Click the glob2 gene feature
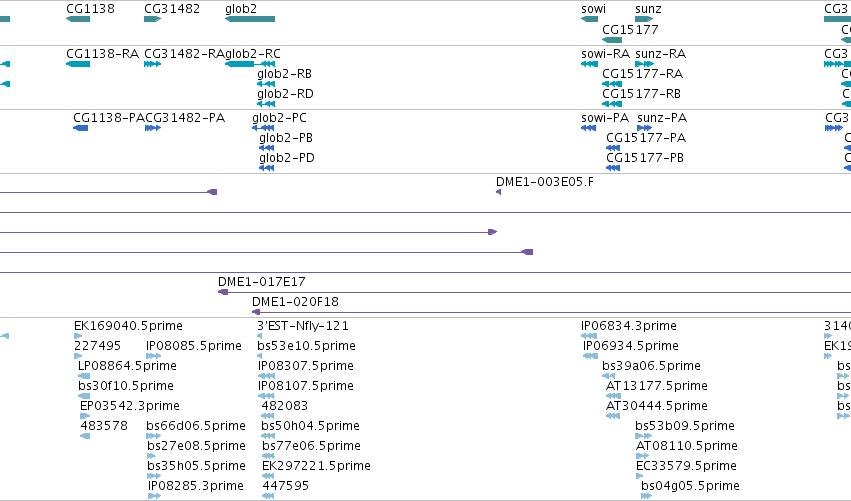 250,19
